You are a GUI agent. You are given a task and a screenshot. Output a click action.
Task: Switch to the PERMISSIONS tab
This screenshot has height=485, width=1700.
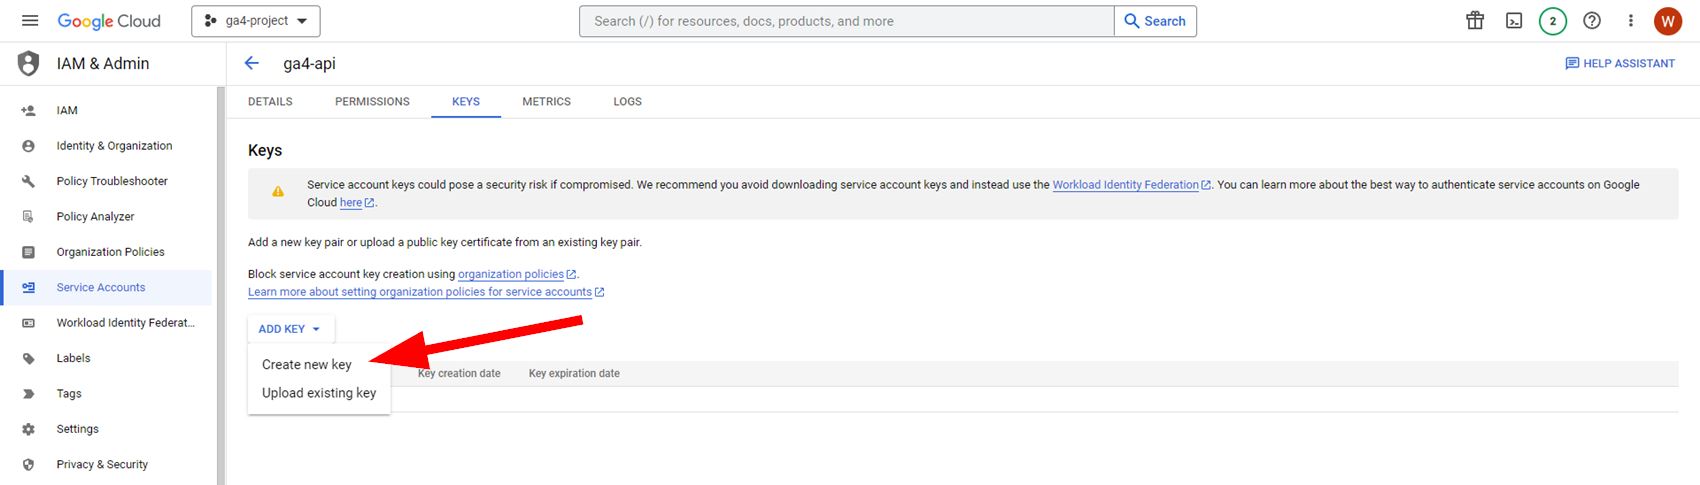[x=372, y=101]
